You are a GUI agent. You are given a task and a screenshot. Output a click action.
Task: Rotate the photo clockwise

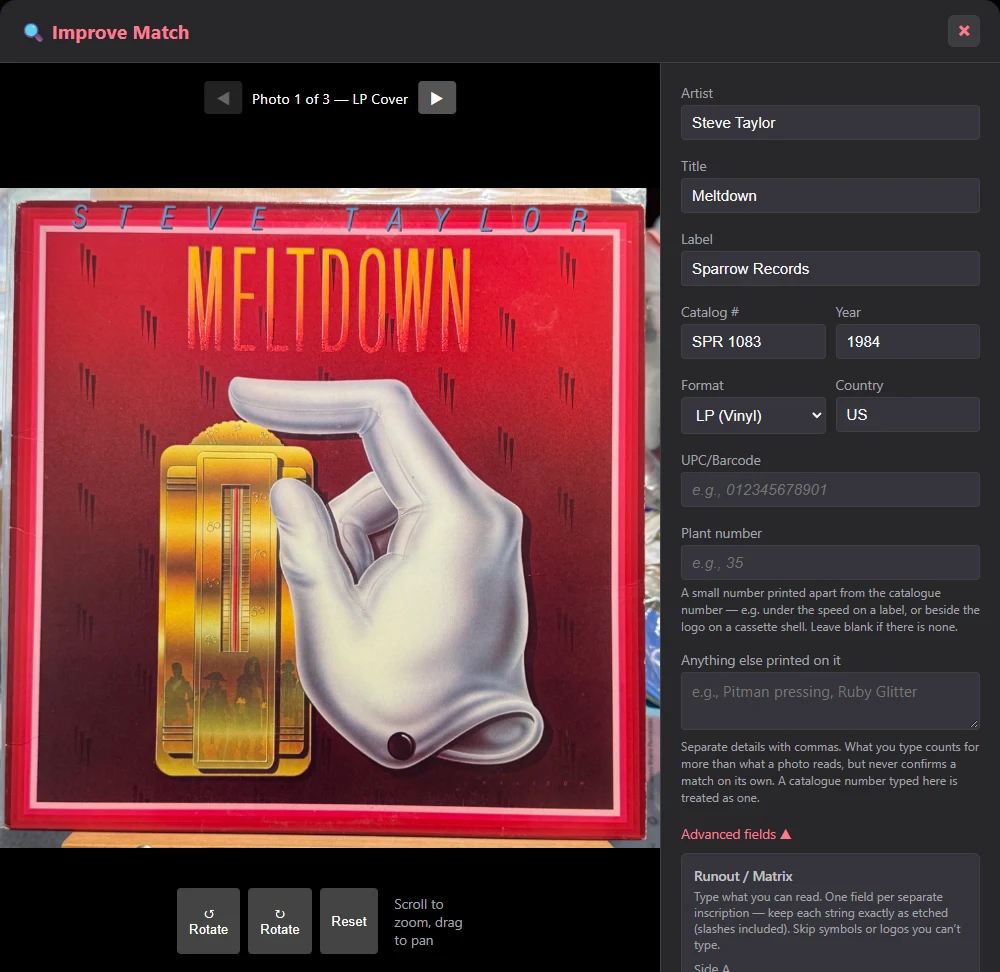(x=280, y=921)
